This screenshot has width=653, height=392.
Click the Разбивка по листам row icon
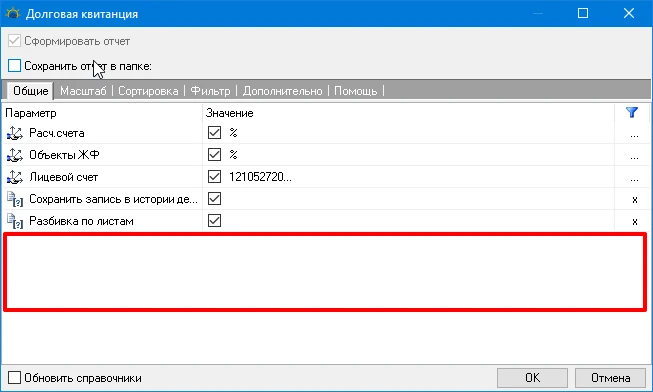point(15,221)
